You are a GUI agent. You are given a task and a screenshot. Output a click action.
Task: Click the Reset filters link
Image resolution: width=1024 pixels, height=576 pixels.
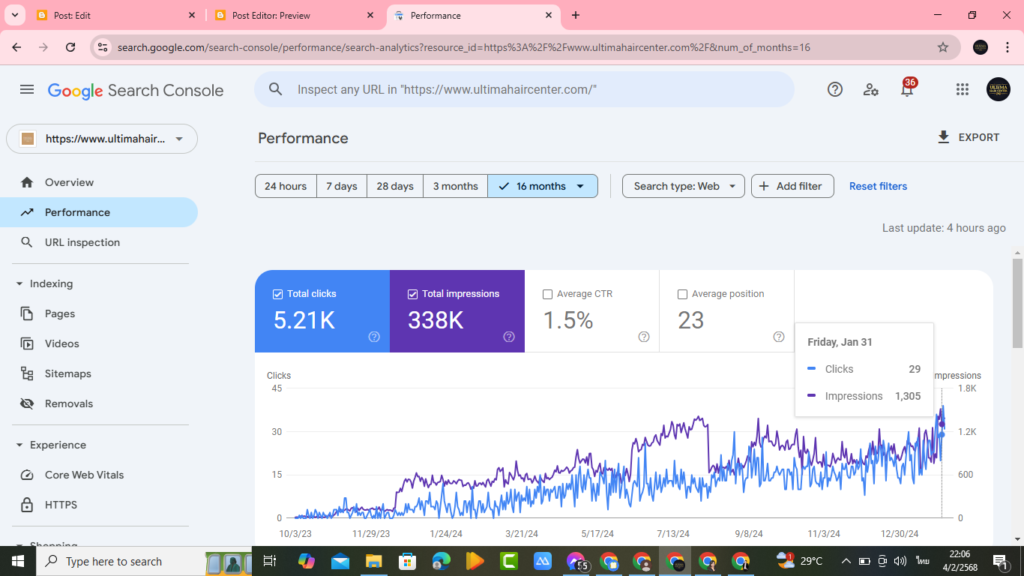coord(877,186)
